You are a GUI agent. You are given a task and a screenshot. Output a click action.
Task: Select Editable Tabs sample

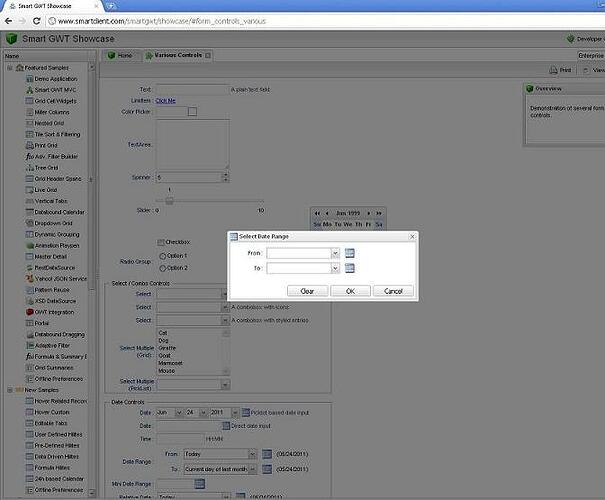51,423
